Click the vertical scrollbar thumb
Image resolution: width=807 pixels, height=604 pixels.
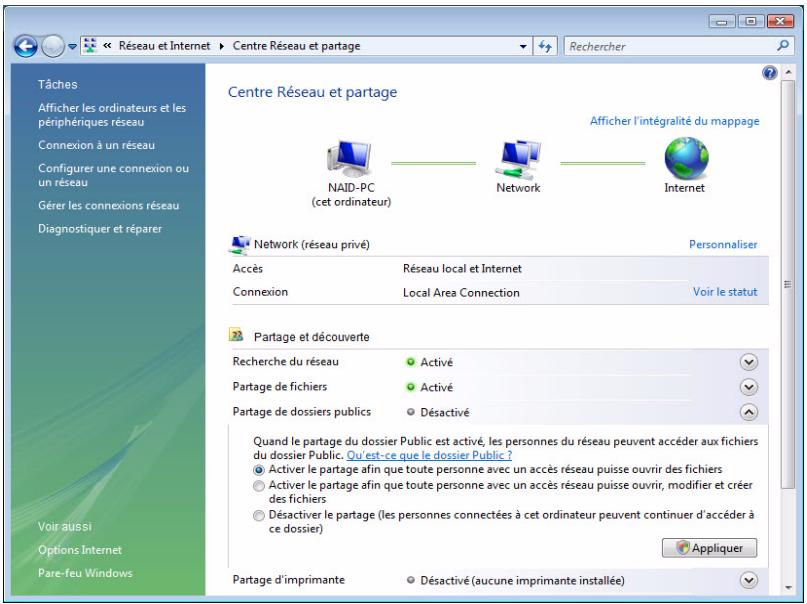(x=787, y=284)
